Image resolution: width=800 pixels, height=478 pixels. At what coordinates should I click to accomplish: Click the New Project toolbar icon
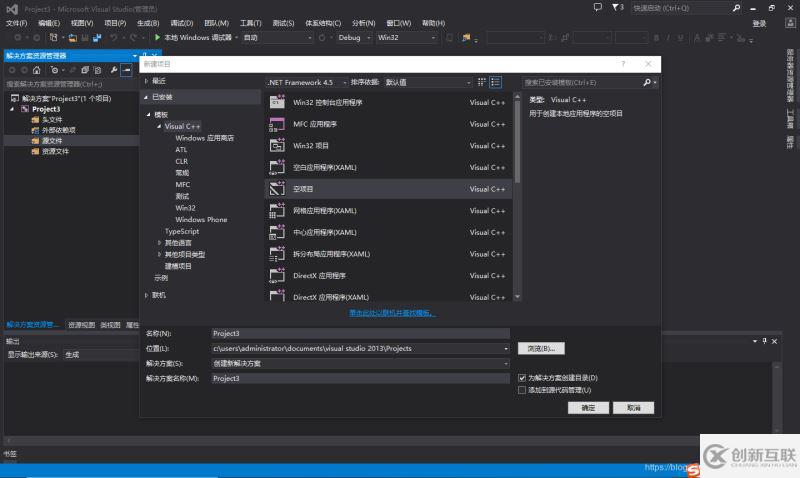pyautogui.click(x=54, y=38)
